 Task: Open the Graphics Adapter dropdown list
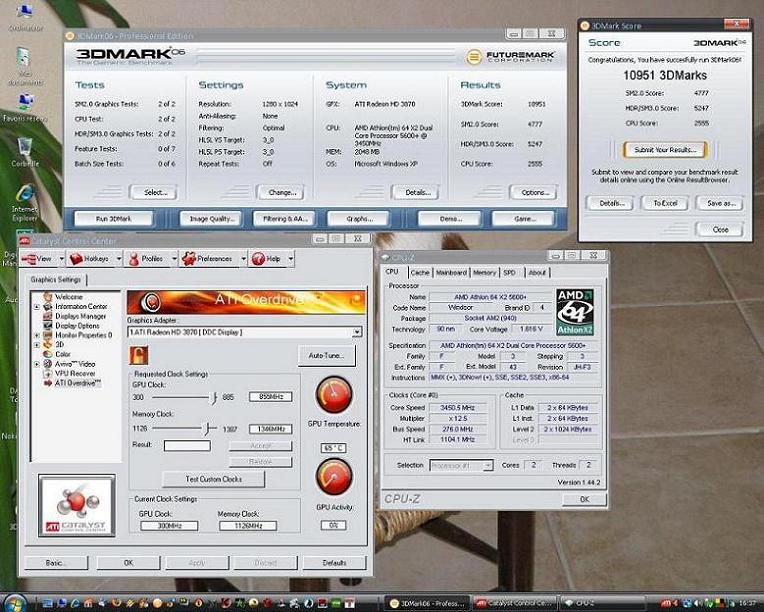(357, 332)
